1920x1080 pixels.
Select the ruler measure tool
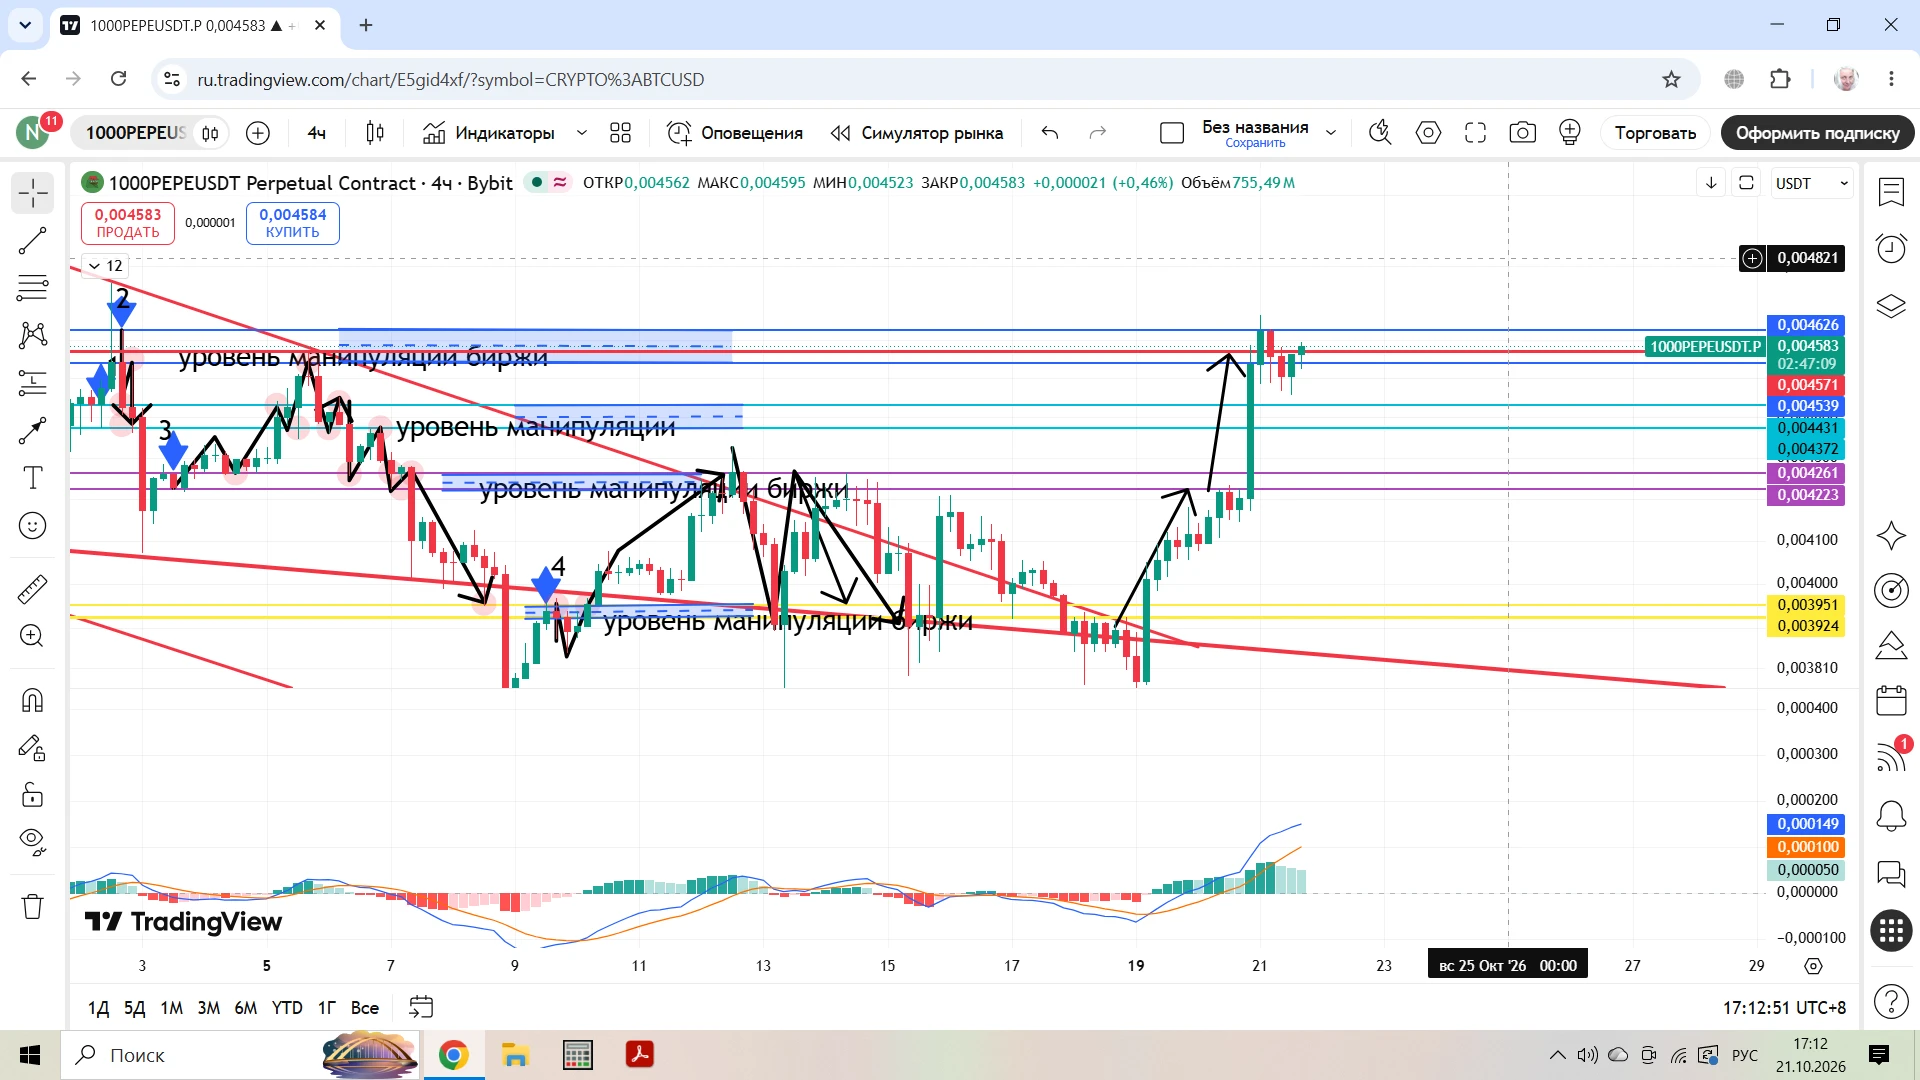pos(33,589)
